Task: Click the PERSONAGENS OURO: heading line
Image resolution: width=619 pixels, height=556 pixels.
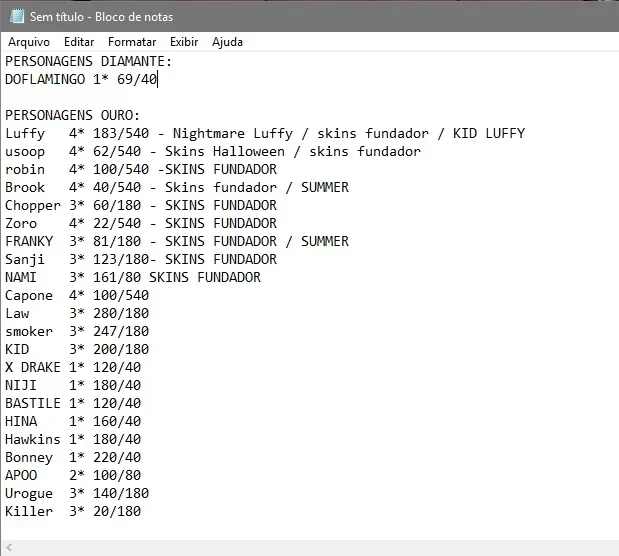Action: pyautogui.click(x=72, y=115)
